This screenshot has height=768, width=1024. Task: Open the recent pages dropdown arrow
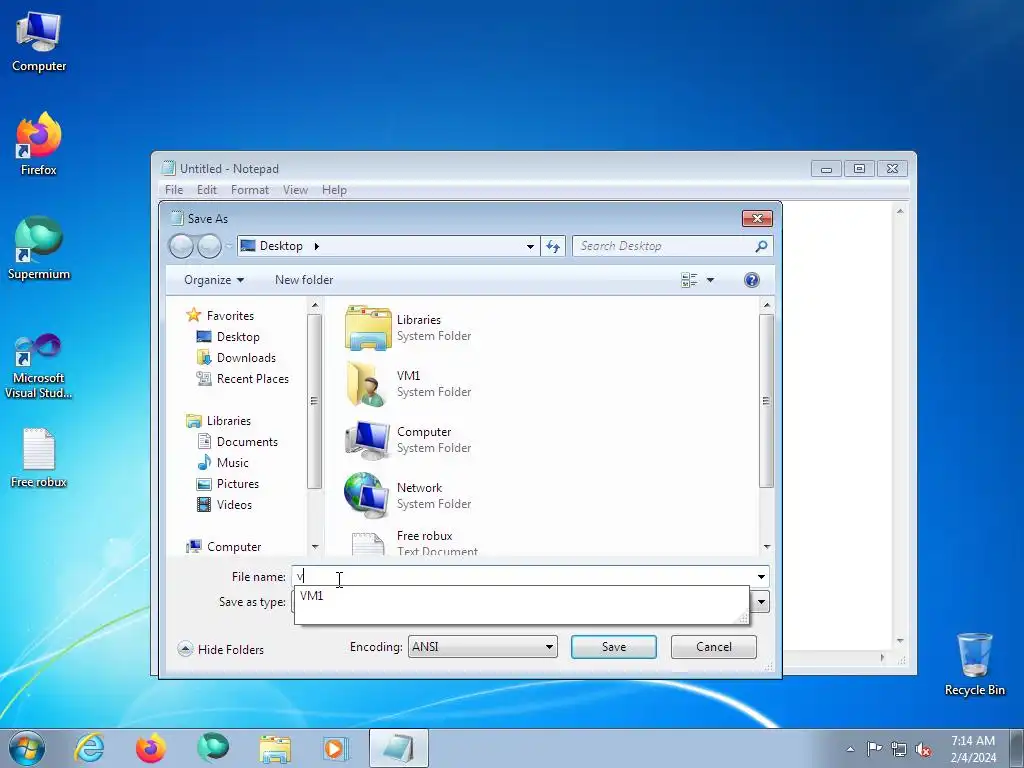pos(229,246)
